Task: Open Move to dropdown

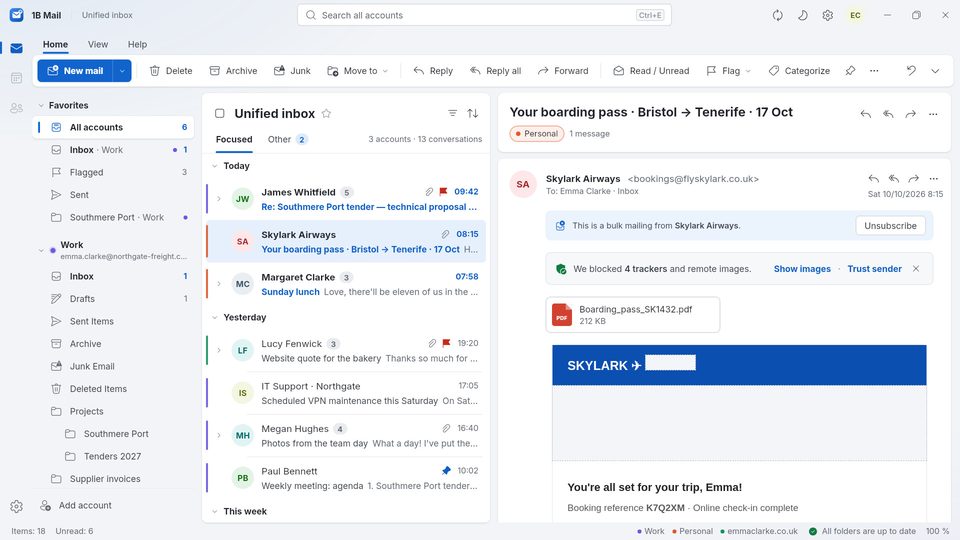Action: [x=358, y=71]
